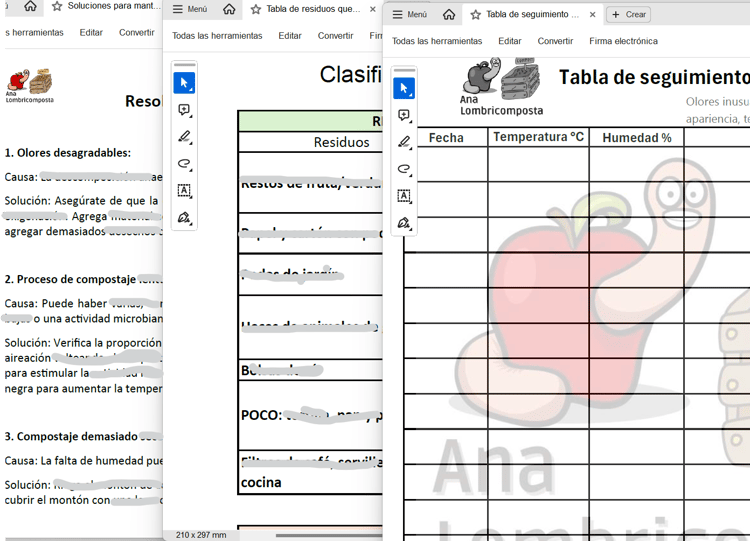
Task: Open Menú in the residuos window
Action: click(190, 9)
